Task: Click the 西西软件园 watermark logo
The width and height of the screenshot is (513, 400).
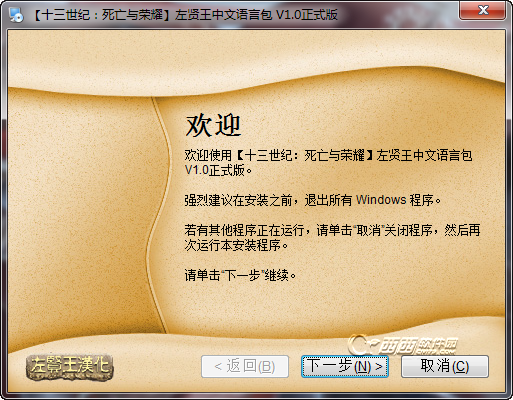Action: 403,345
